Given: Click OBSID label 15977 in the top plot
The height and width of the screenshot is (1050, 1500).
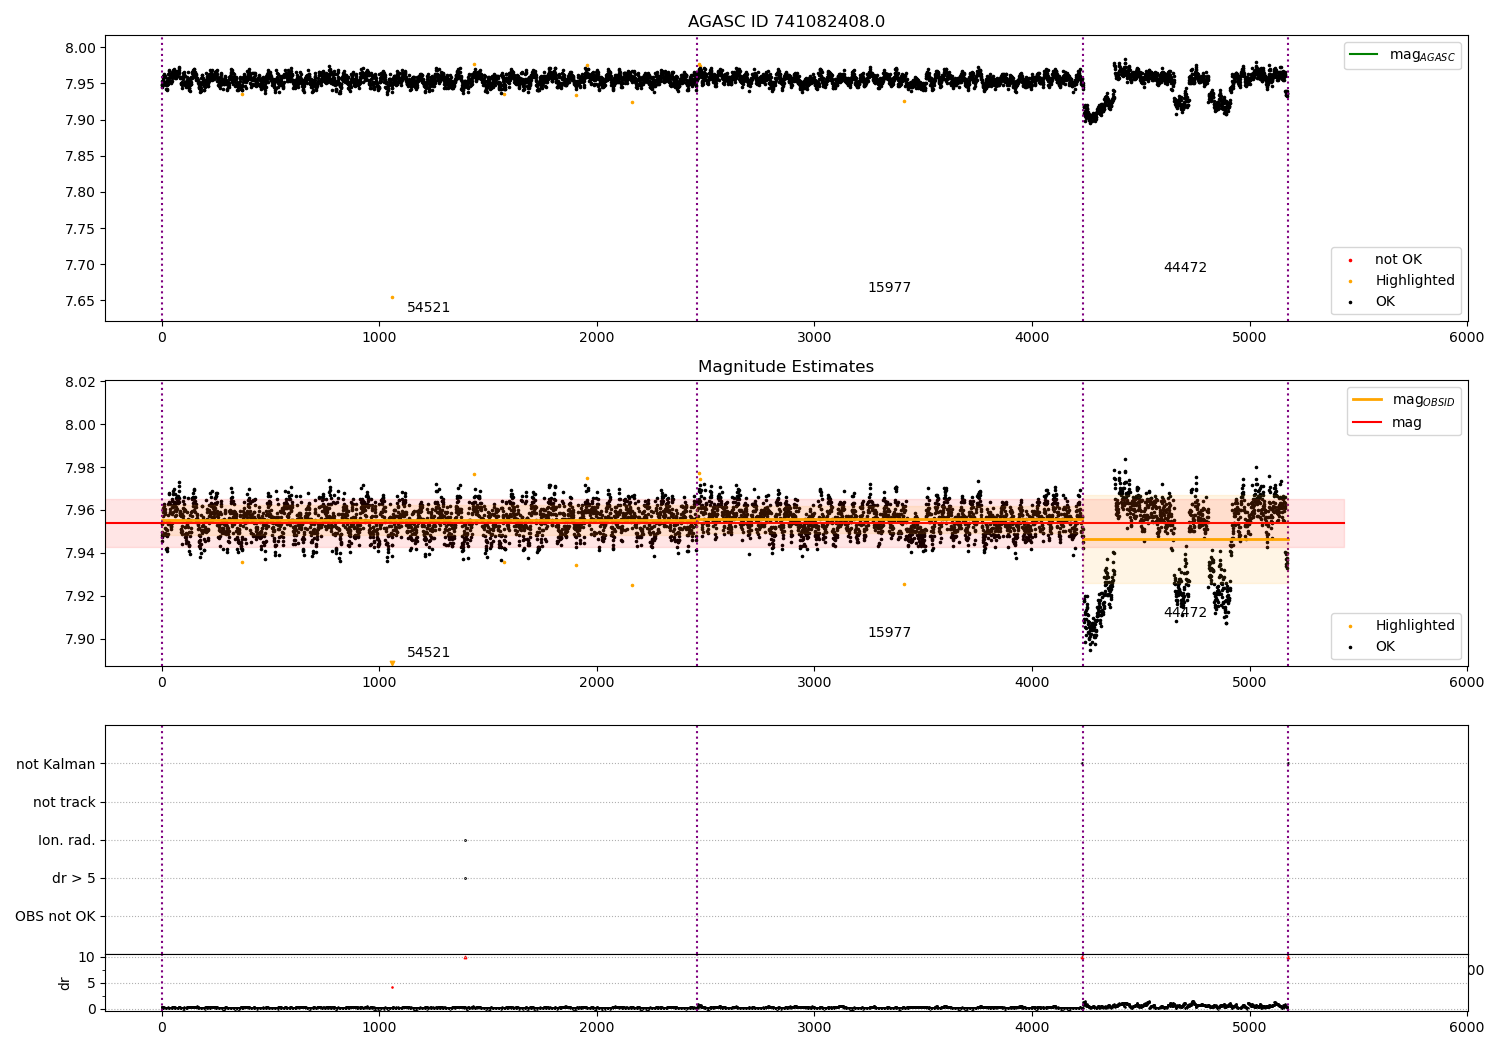Looking at the screenshot, I should 889,288.
